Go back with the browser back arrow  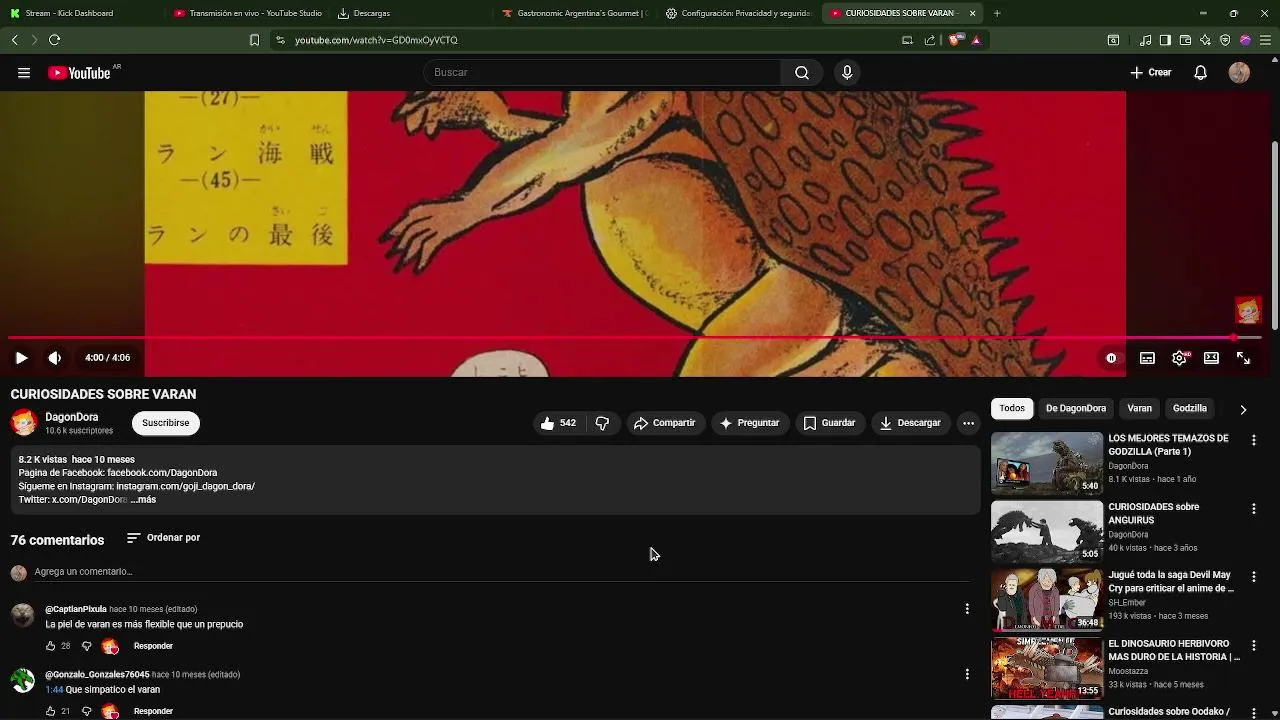(x=14, y=40)
